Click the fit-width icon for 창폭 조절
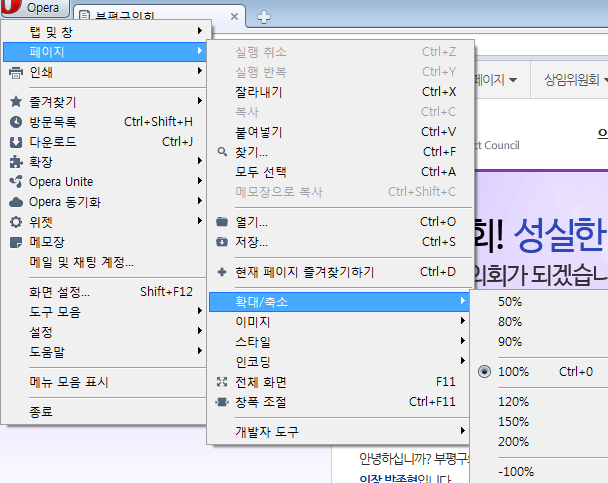The image size is (608, 483). [222, 402]
